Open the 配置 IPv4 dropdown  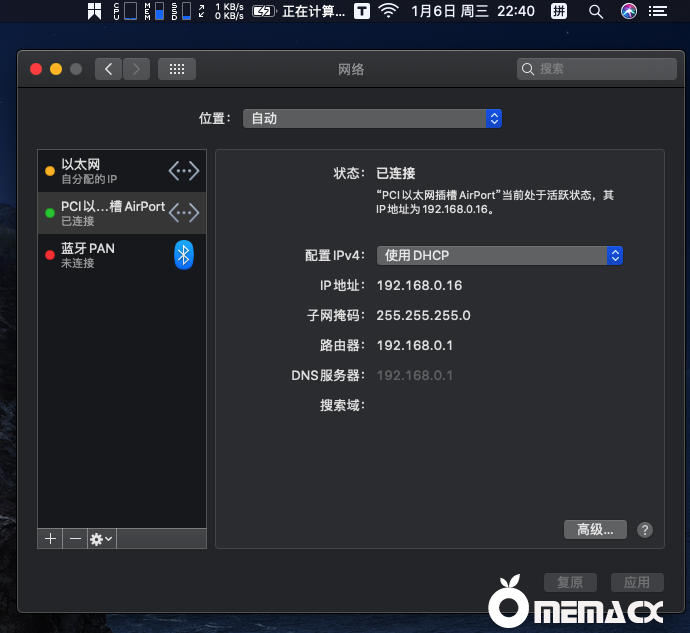coord(500,255)
